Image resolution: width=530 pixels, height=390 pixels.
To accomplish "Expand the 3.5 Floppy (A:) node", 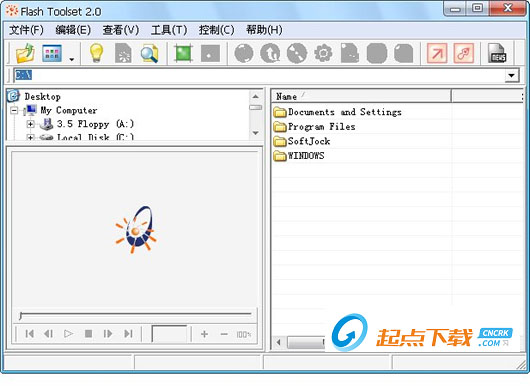I will pyautogui.click(x=30, y=124).
